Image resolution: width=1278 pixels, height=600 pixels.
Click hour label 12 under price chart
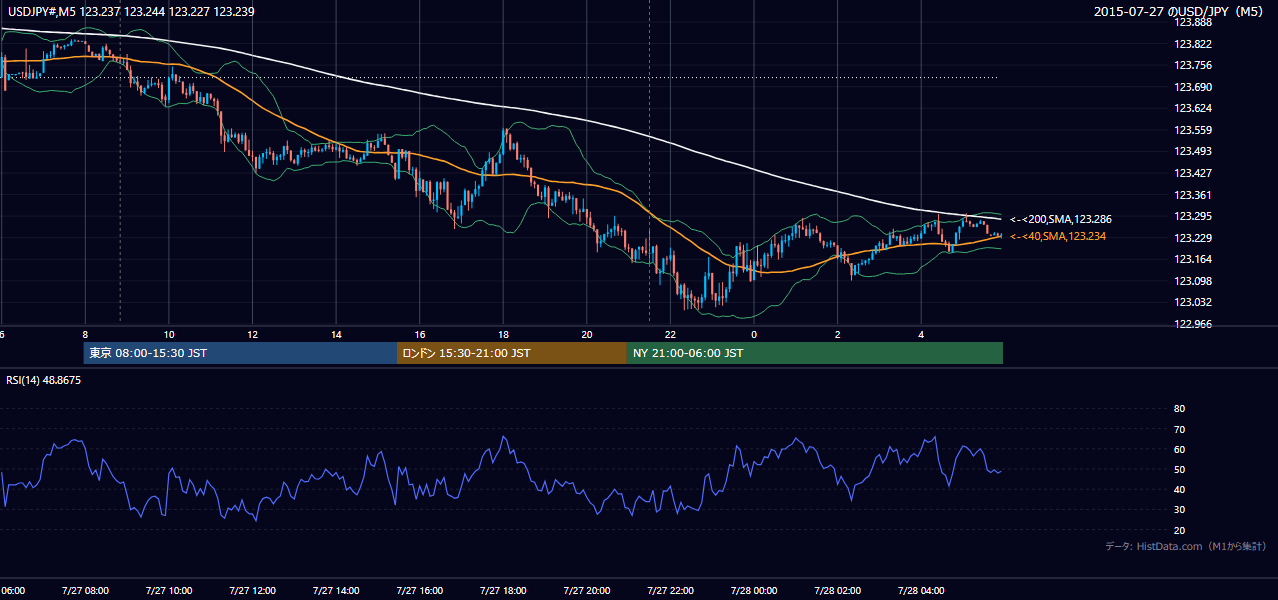click(x=253, y=335)
